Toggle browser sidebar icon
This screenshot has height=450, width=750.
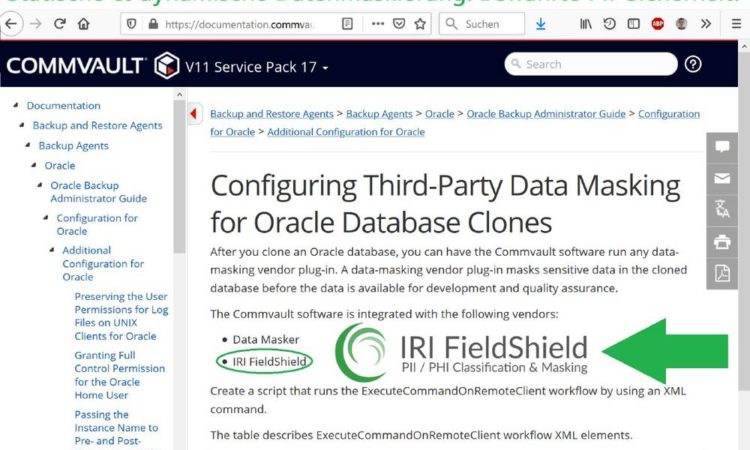634,23
